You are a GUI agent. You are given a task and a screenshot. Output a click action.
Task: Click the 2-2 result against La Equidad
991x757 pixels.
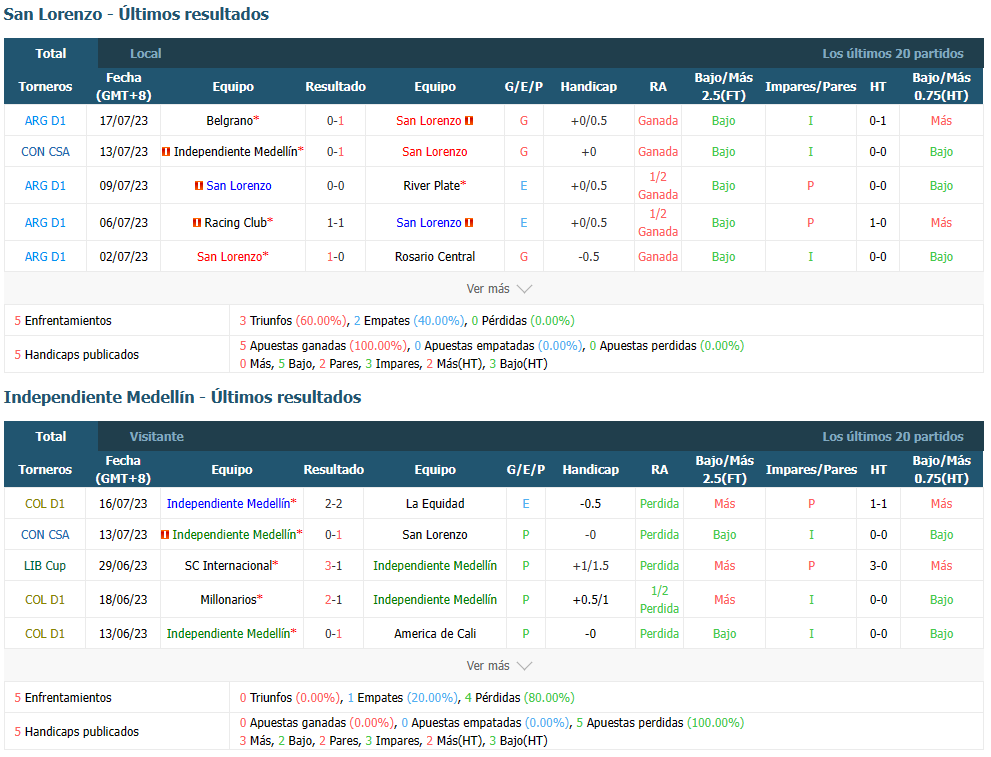(x=333, y=504)
